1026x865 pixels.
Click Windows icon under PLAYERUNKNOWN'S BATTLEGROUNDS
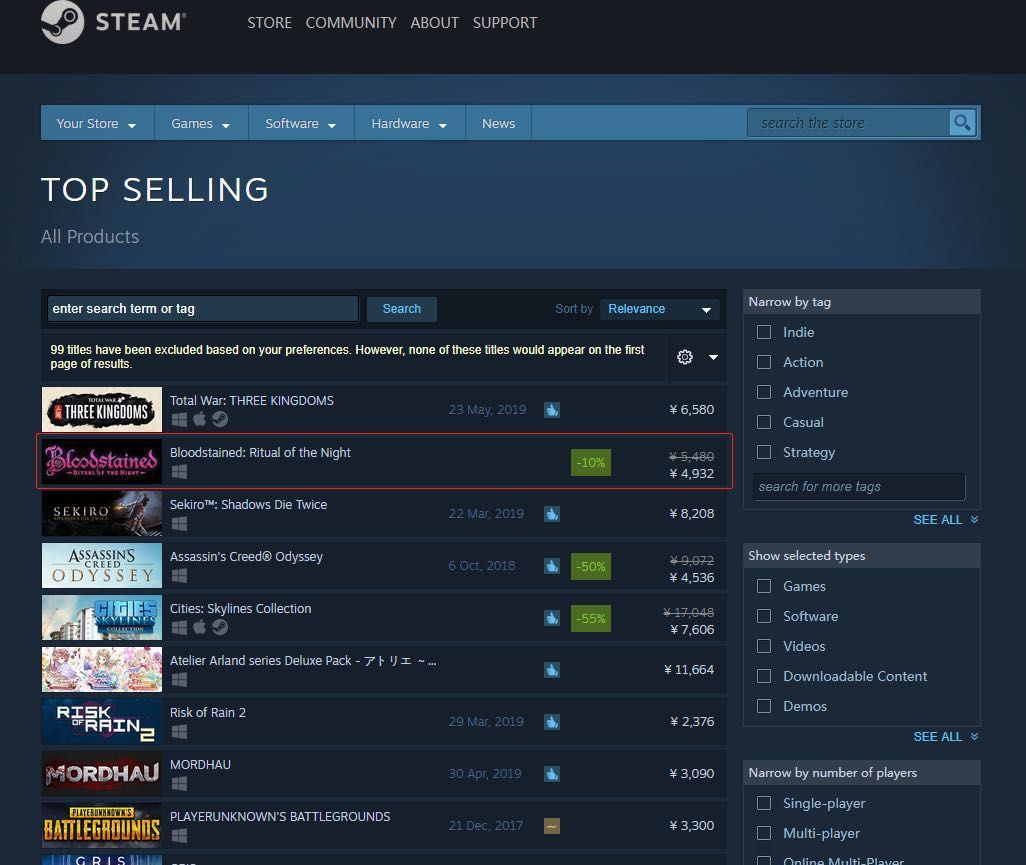(x=179, y=835)
